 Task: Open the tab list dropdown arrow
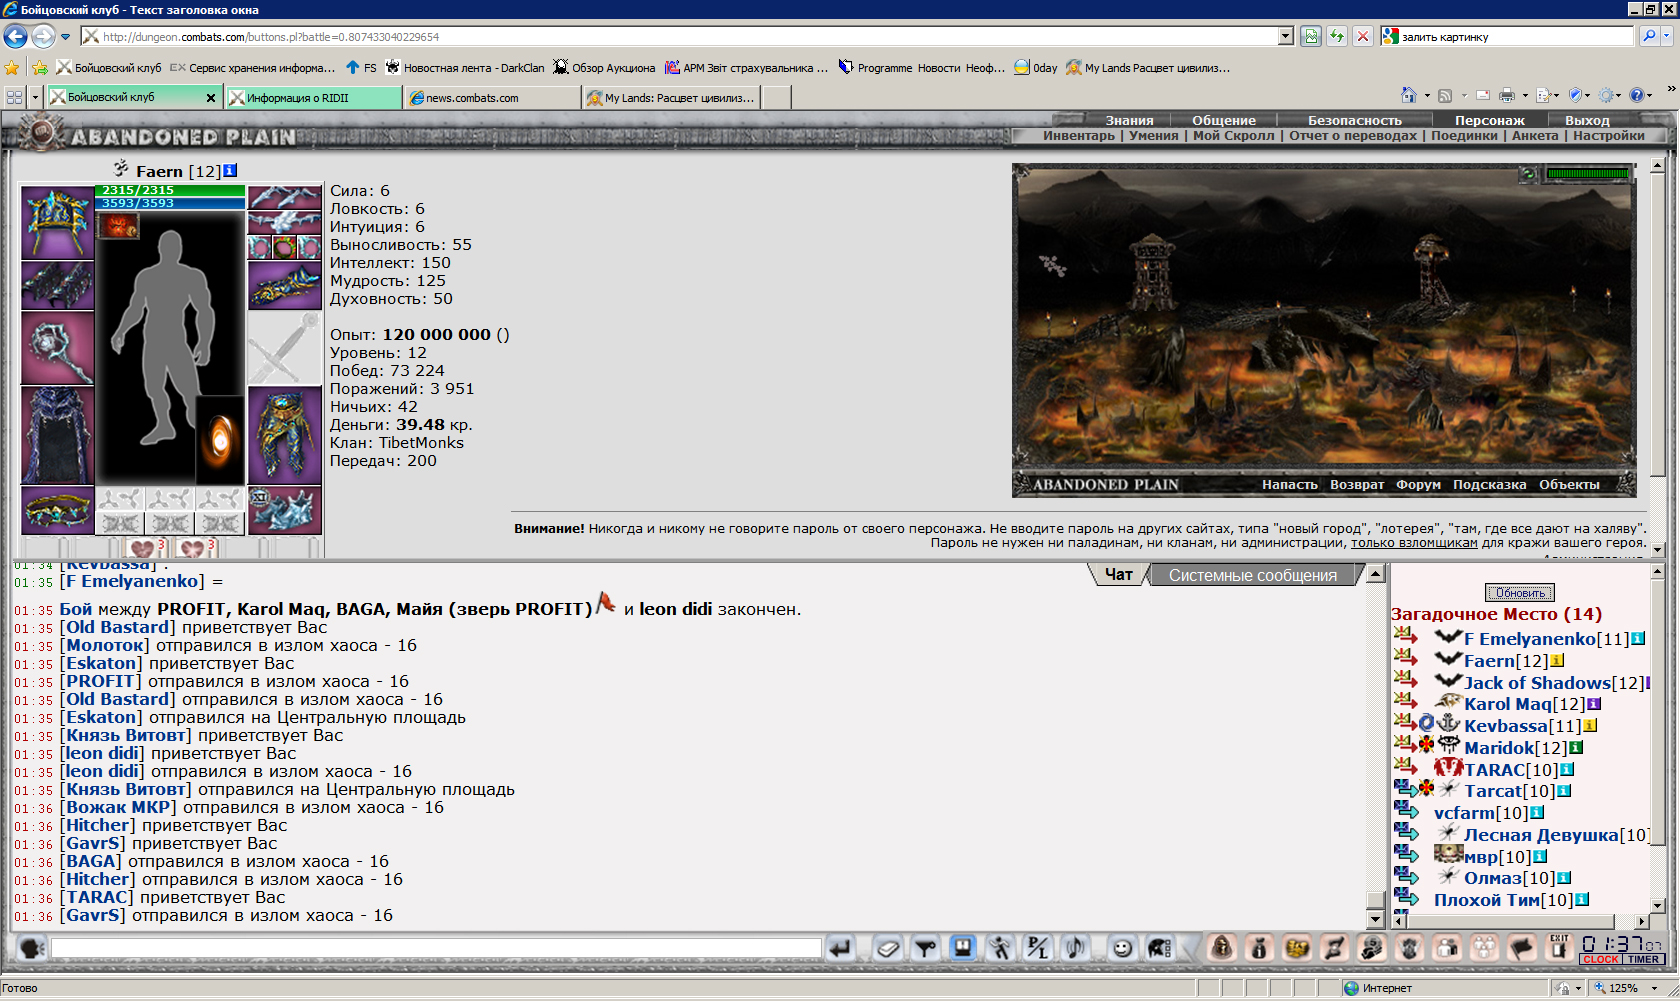pyautogui.click(x=35, y=97)
